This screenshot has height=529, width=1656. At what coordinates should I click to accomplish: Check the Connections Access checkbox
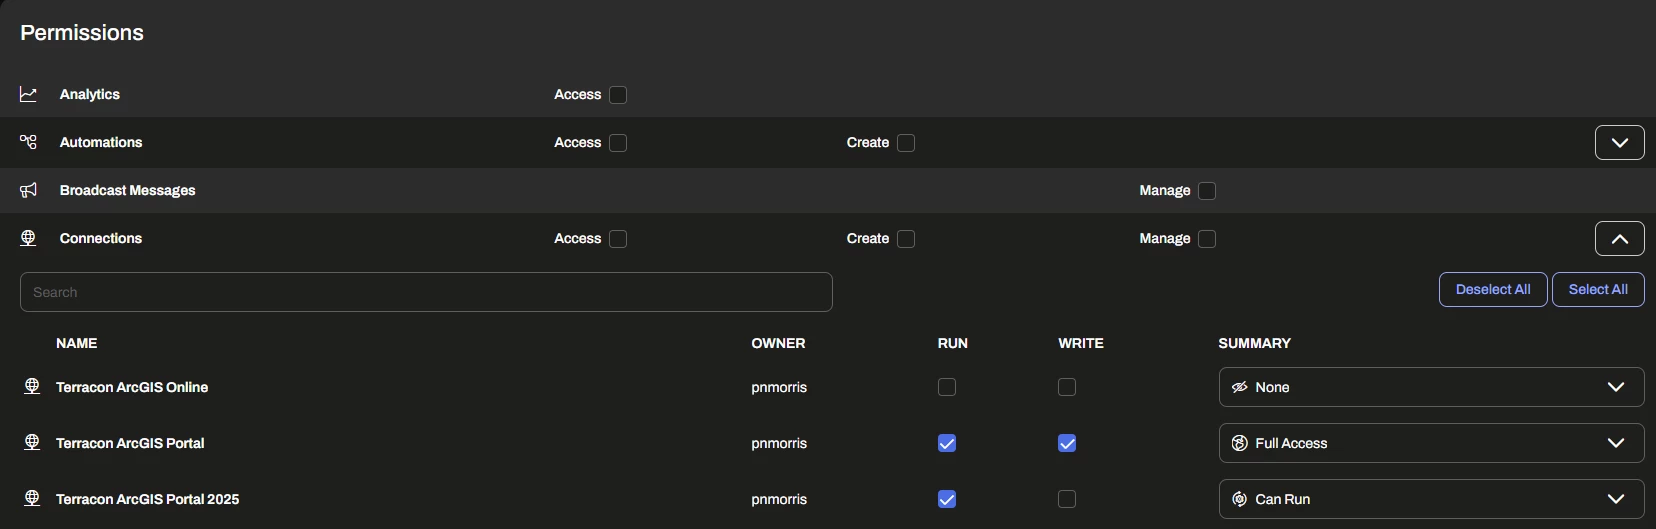point(618,239)
